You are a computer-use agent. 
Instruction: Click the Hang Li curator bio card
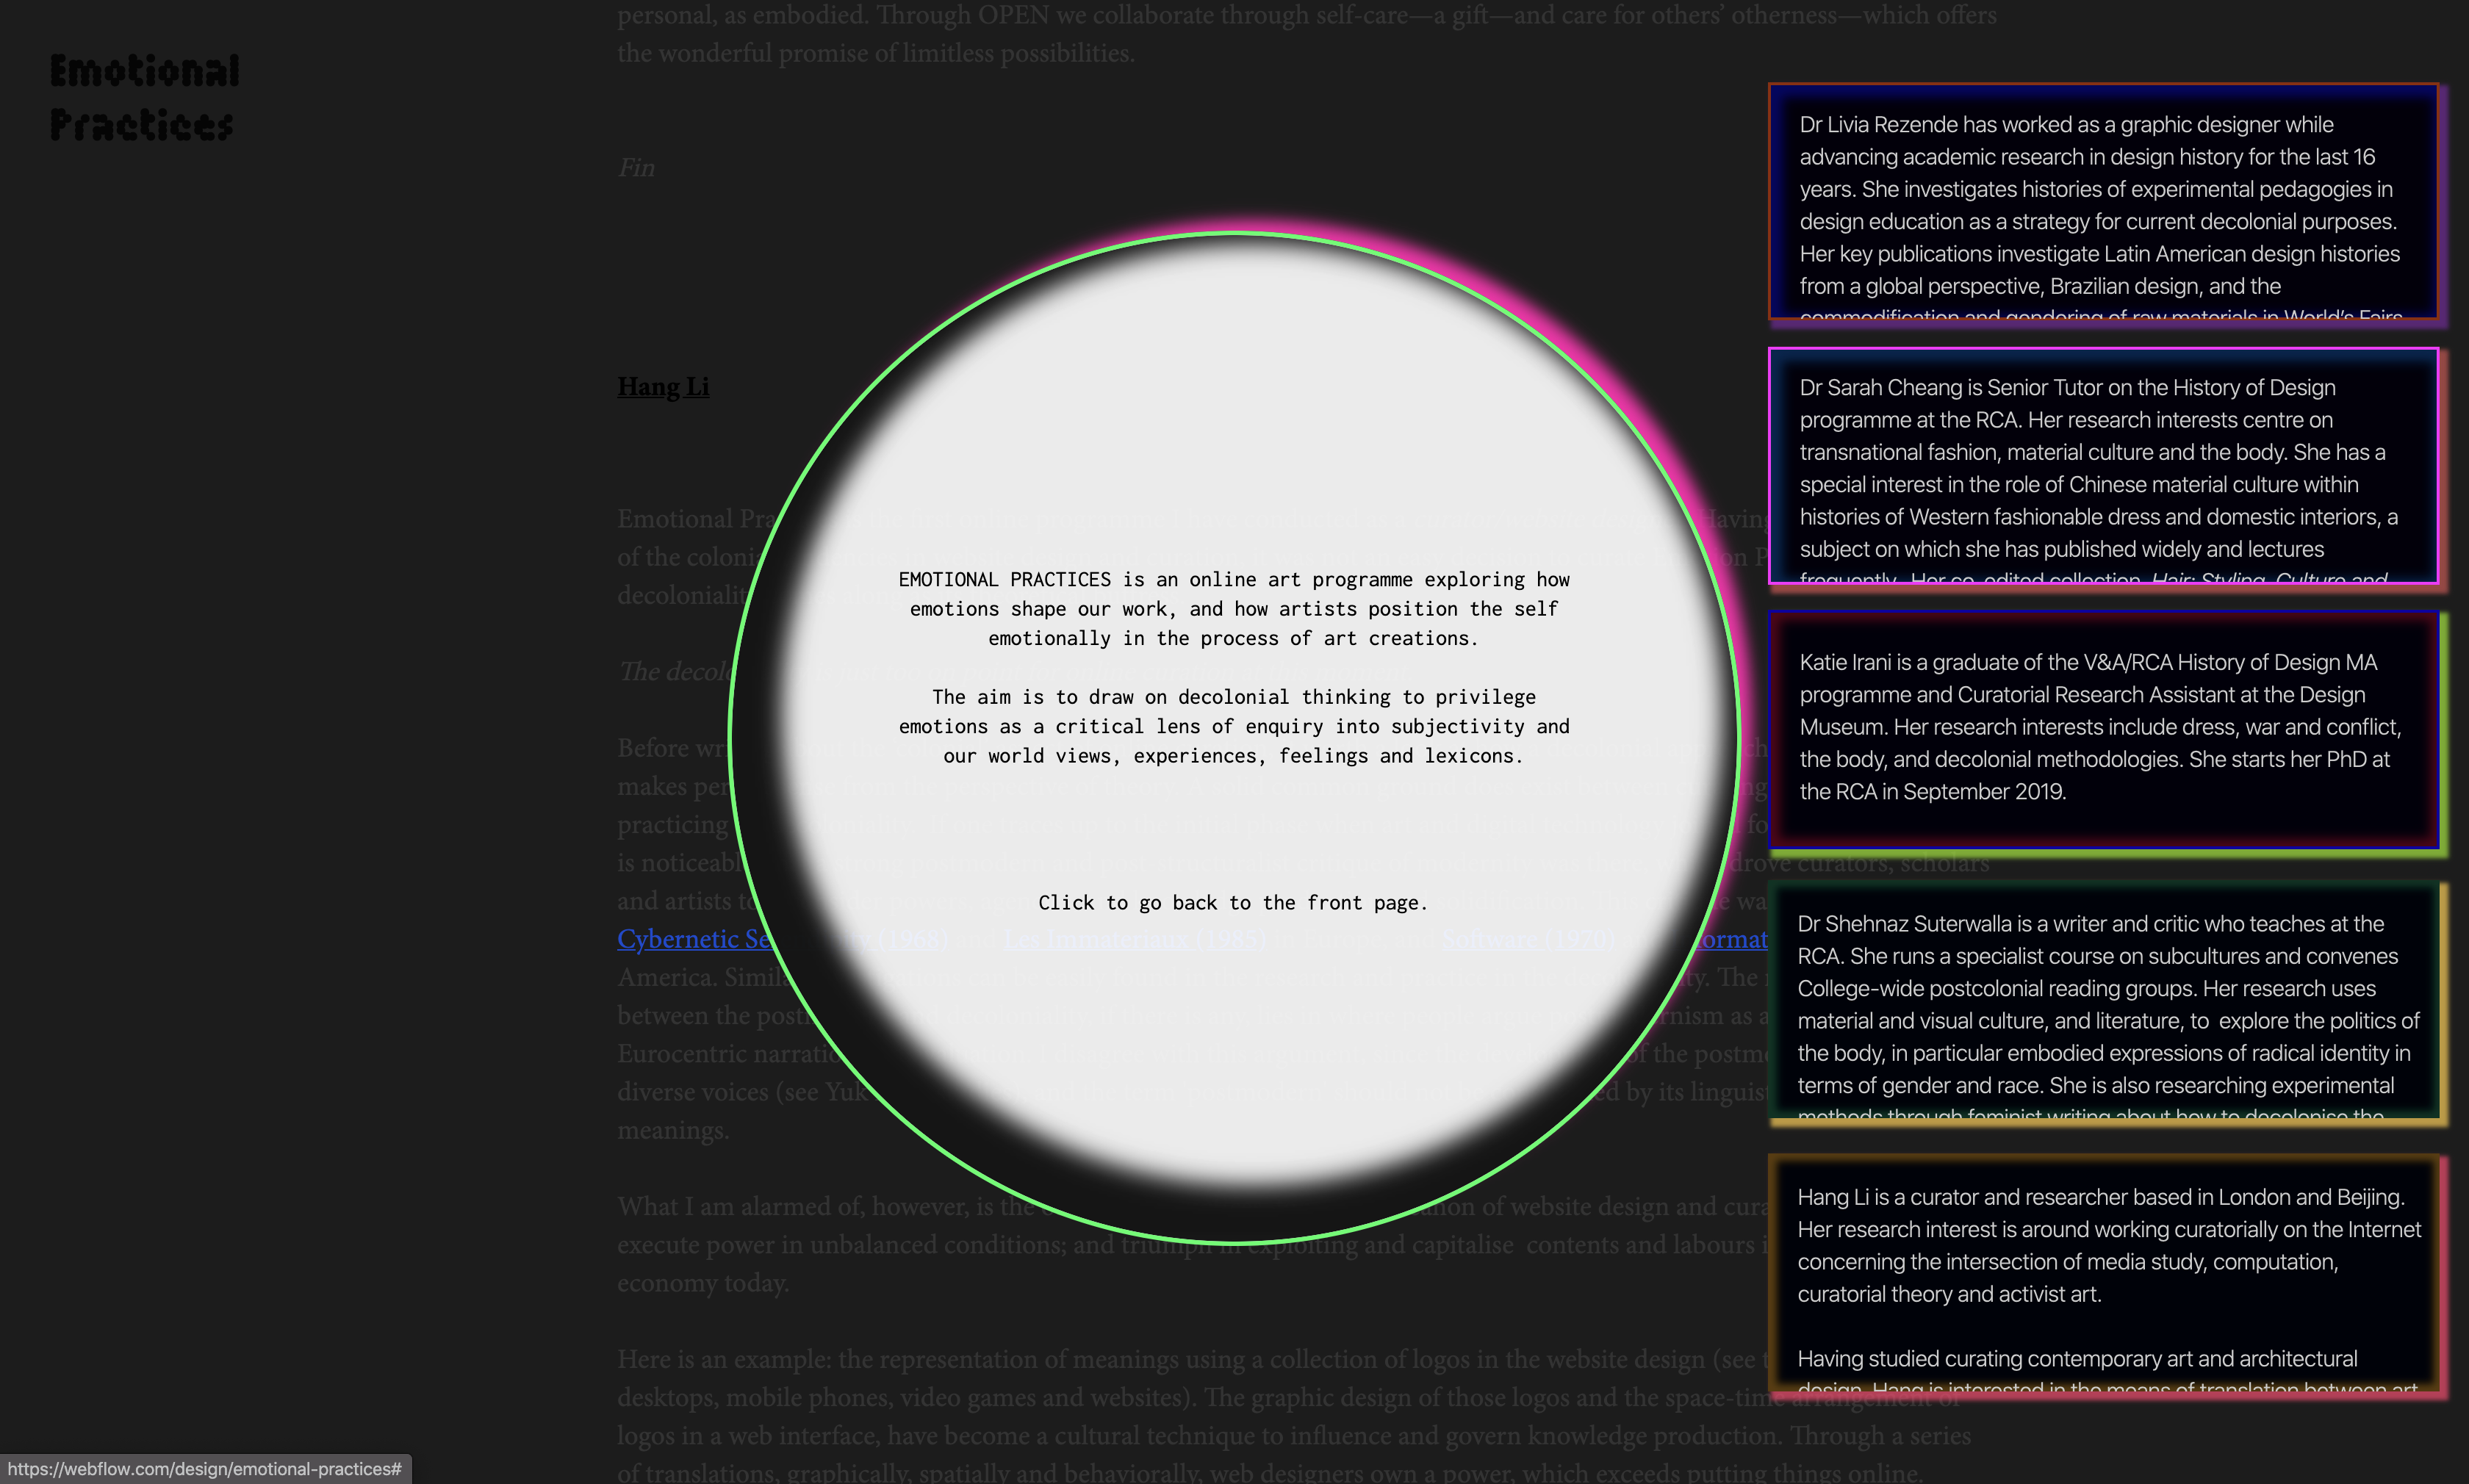pyautogui.click(x=2103, y=1273)
